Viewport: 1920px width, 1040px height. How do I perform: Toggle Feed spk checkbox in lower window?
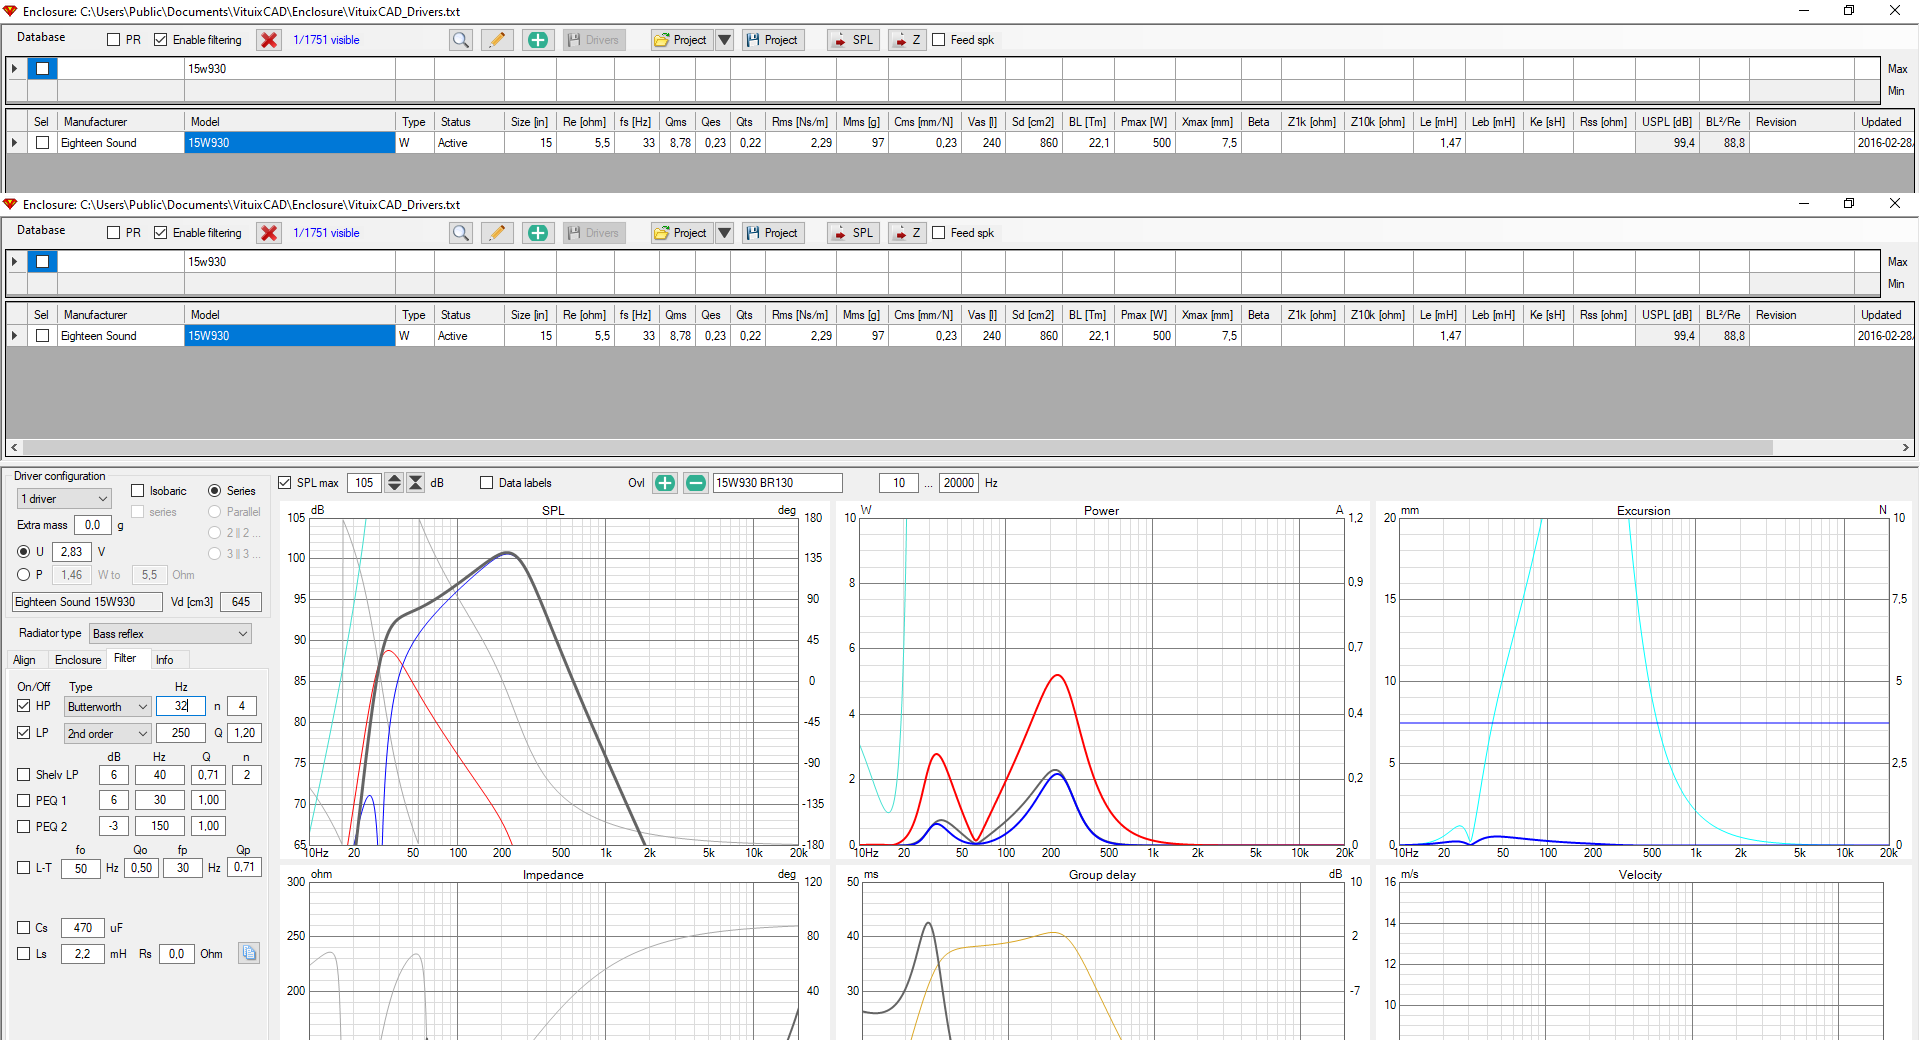pos(939,233)
